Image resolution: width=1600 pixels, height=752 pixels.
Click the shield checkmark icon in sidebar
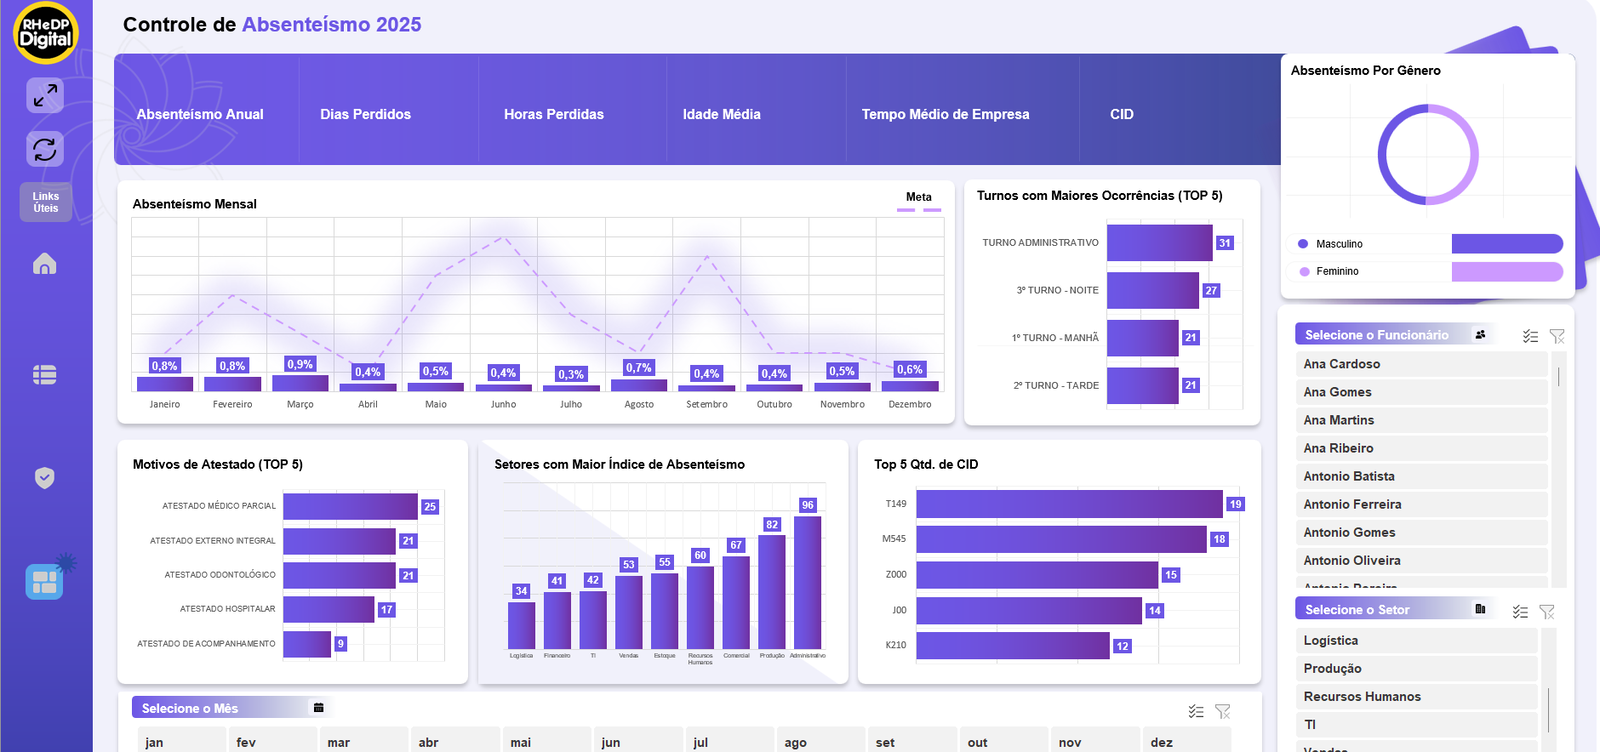pyautogui.click(x=45, y=478)
